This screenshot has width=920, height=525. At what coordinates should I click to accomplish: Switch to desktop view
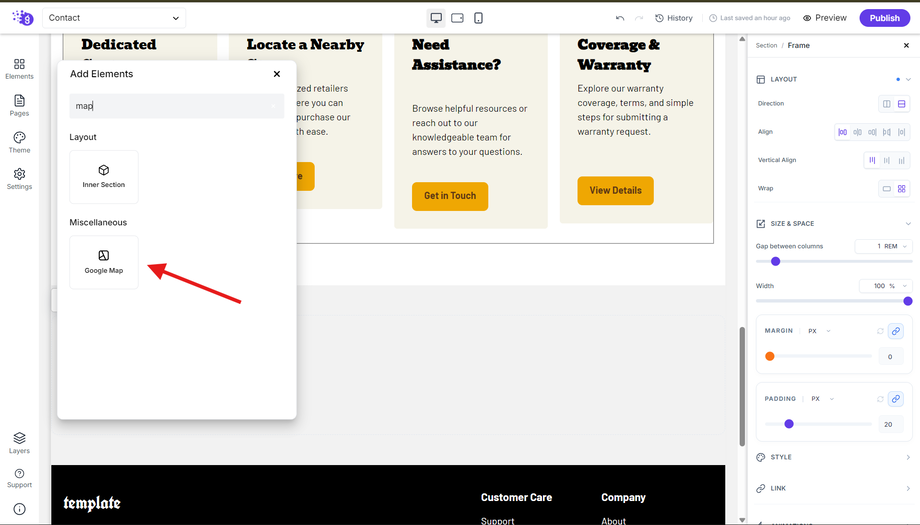click(x=436, y=18)
